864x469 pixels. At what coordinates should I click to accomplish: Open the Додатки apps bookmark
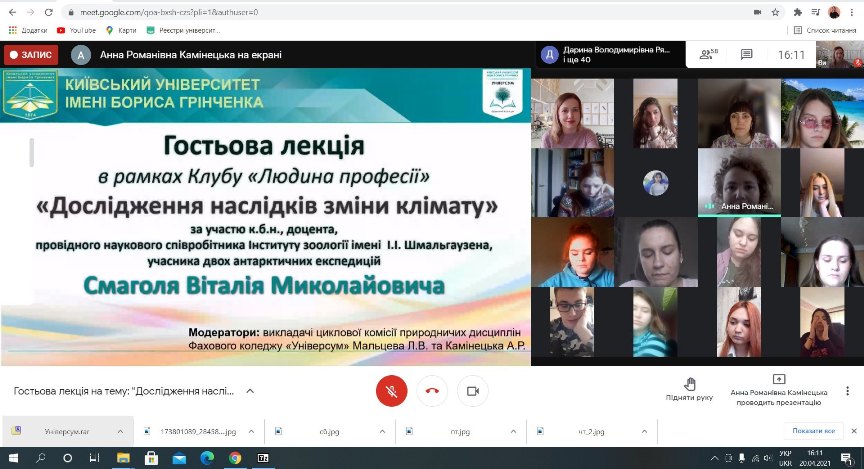click(28, 30)
